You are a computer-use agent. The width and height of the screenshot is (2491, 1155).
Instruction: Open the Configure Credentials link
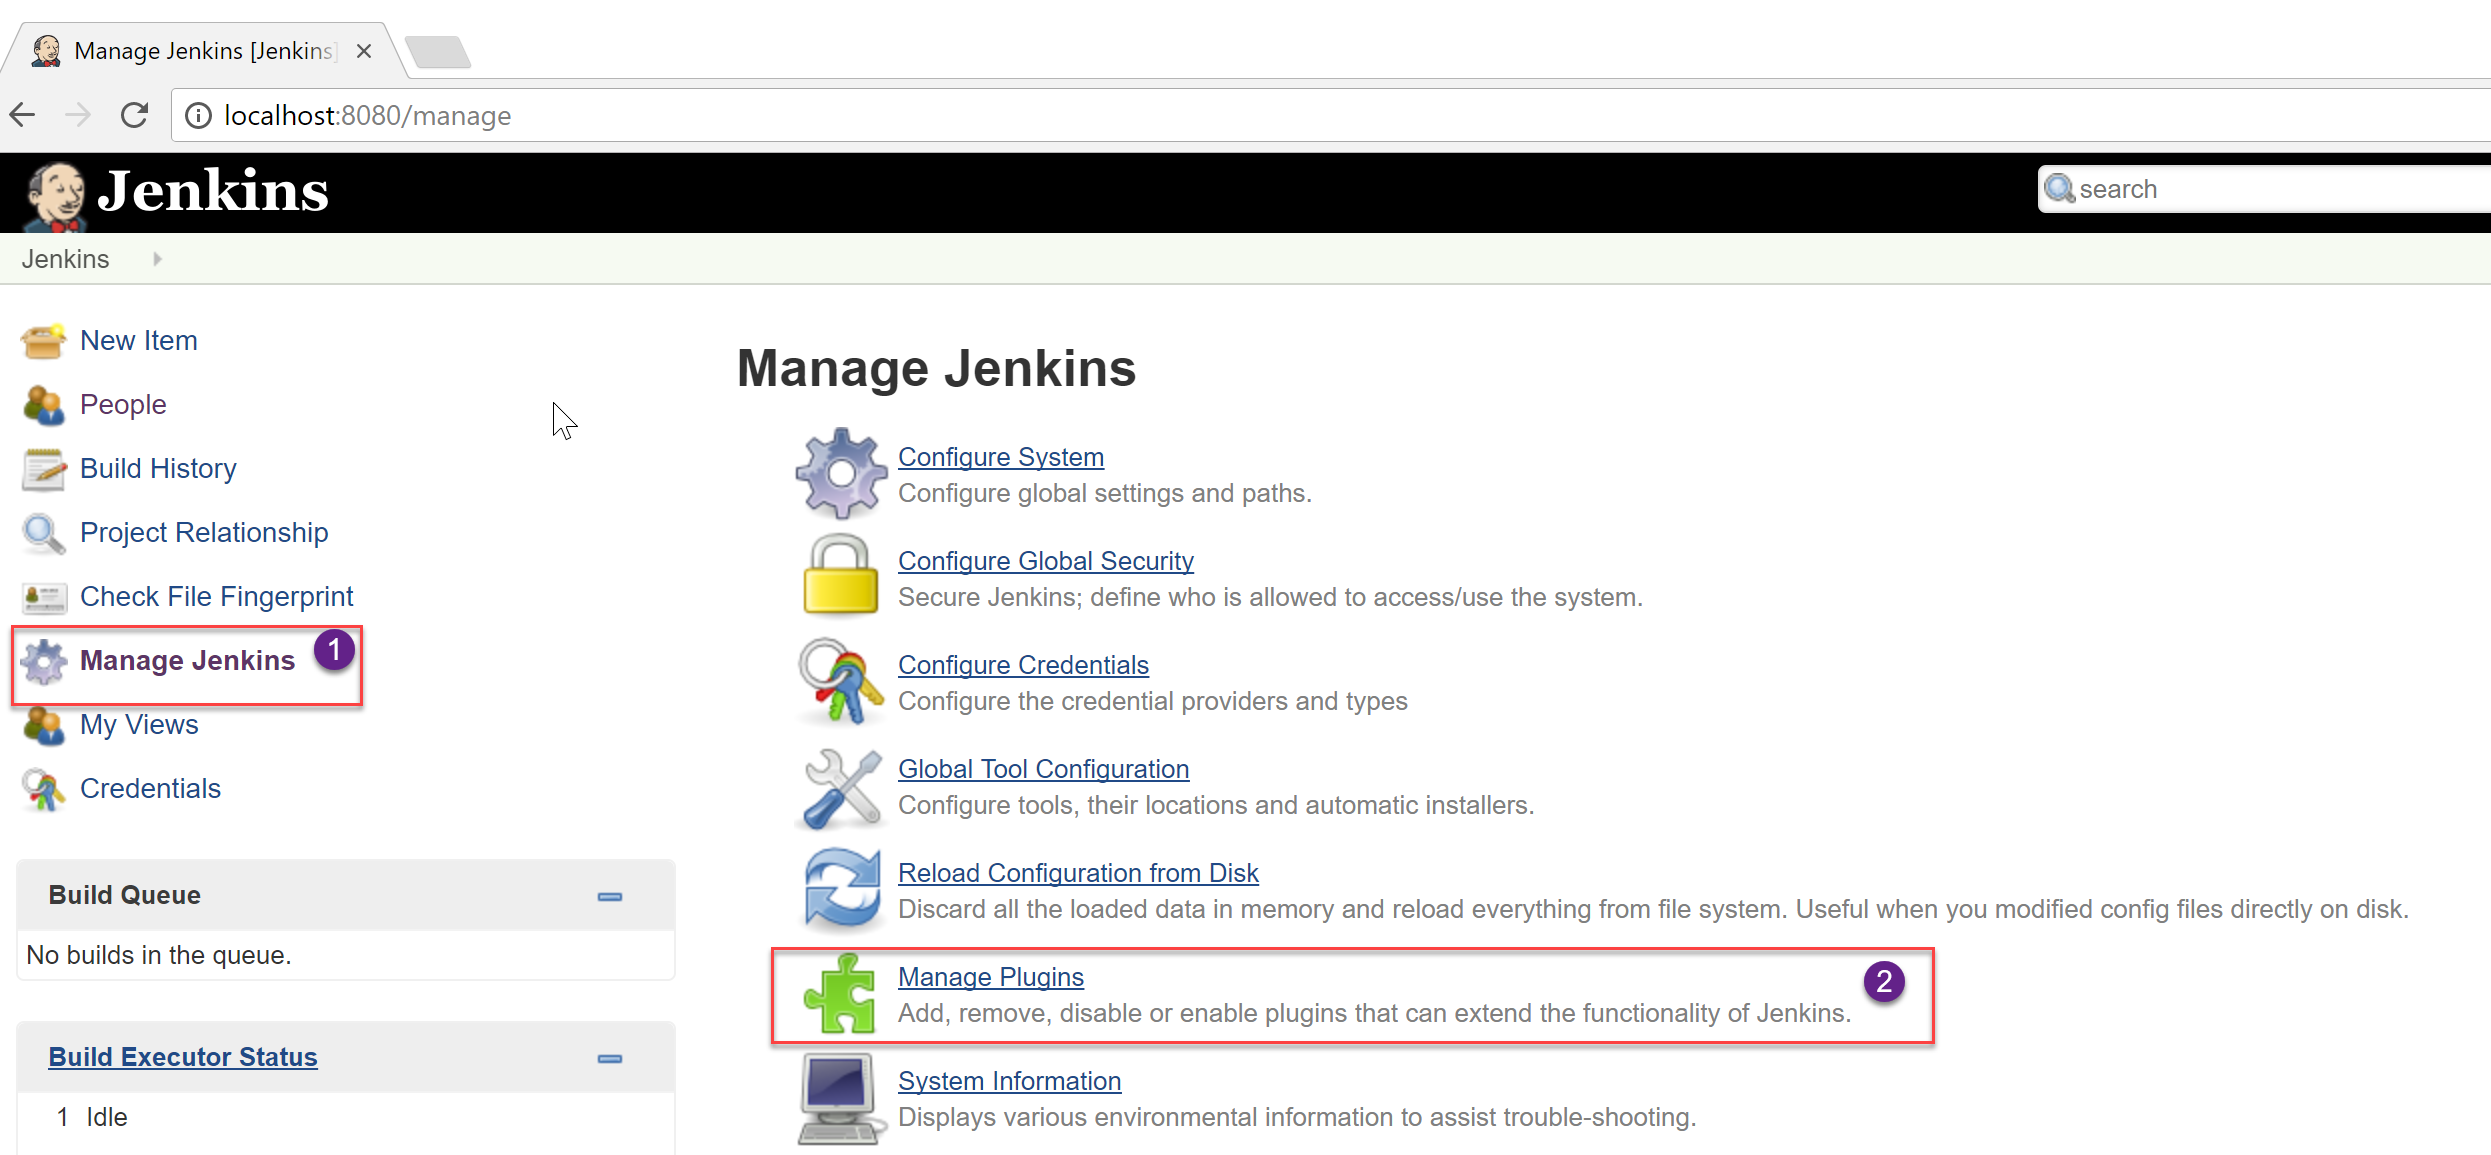[x=1023, y=665]
